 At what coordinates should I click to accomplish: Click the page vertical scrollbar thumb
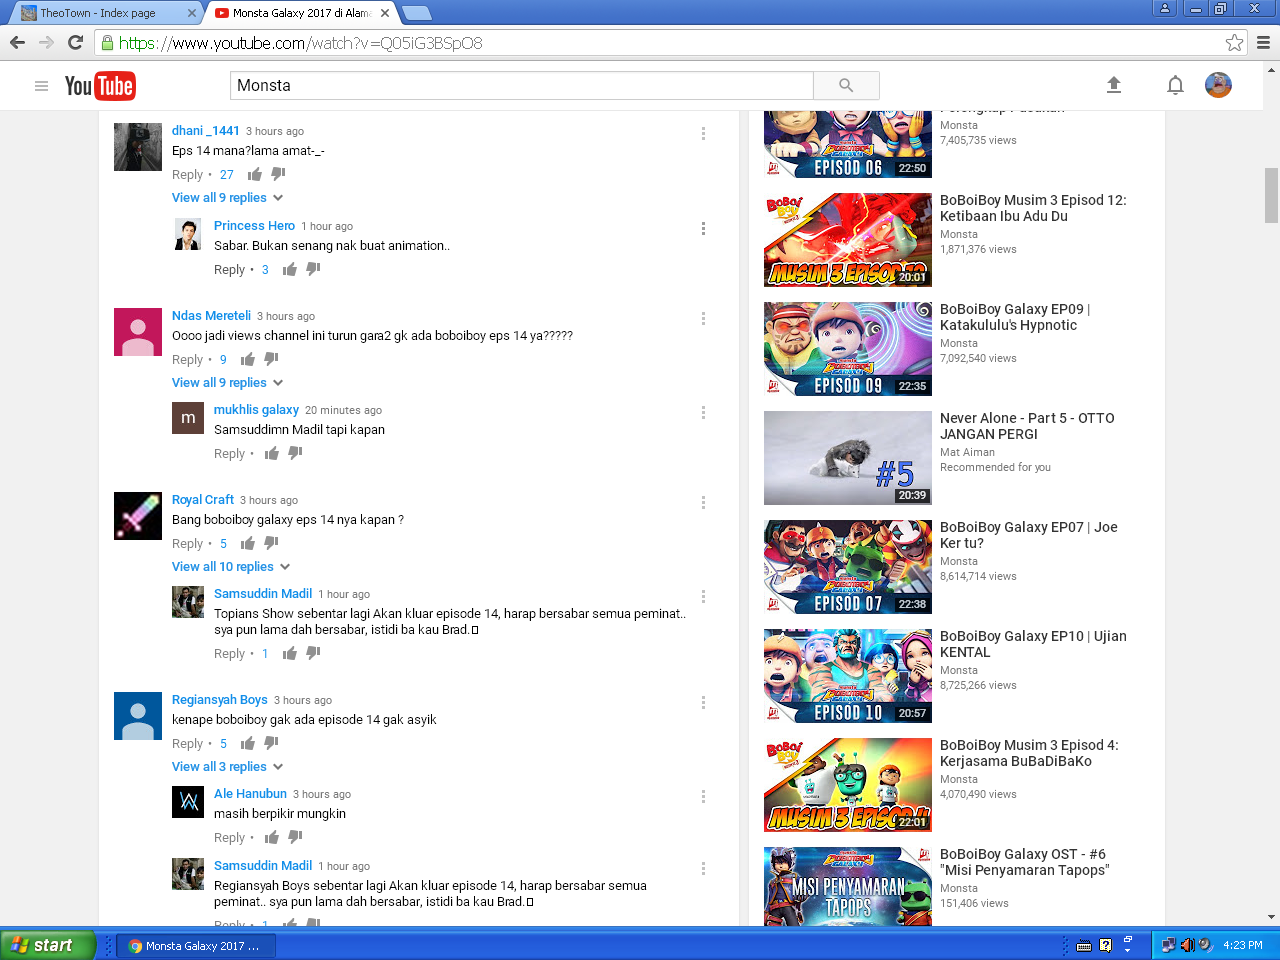[x=1271, y=195]
